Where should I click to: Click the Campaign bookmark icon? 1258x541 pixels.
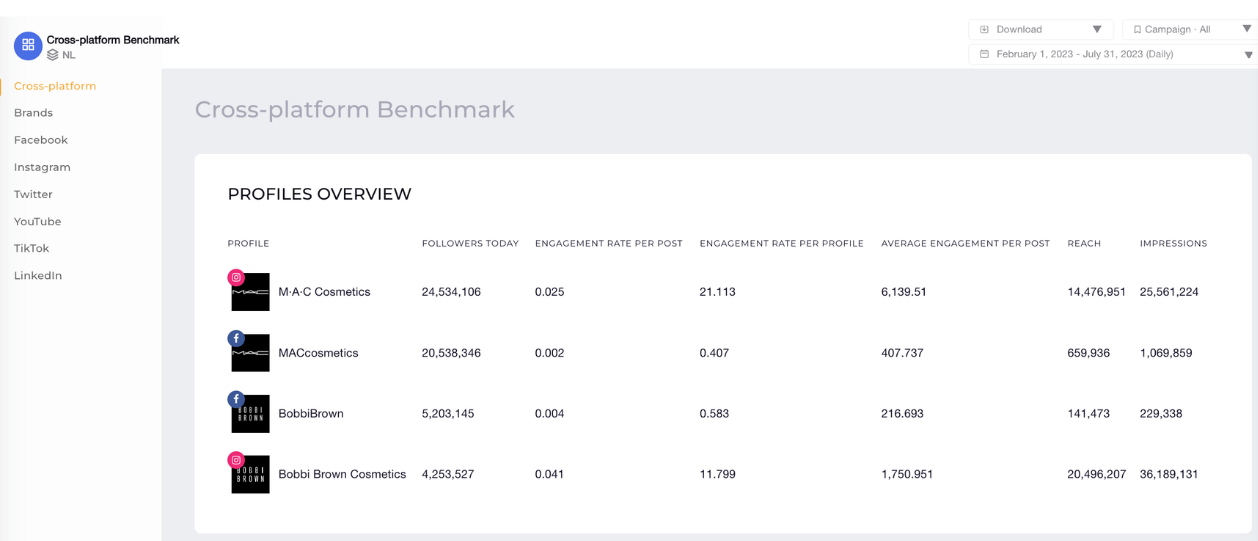(x=1137, y=30)
